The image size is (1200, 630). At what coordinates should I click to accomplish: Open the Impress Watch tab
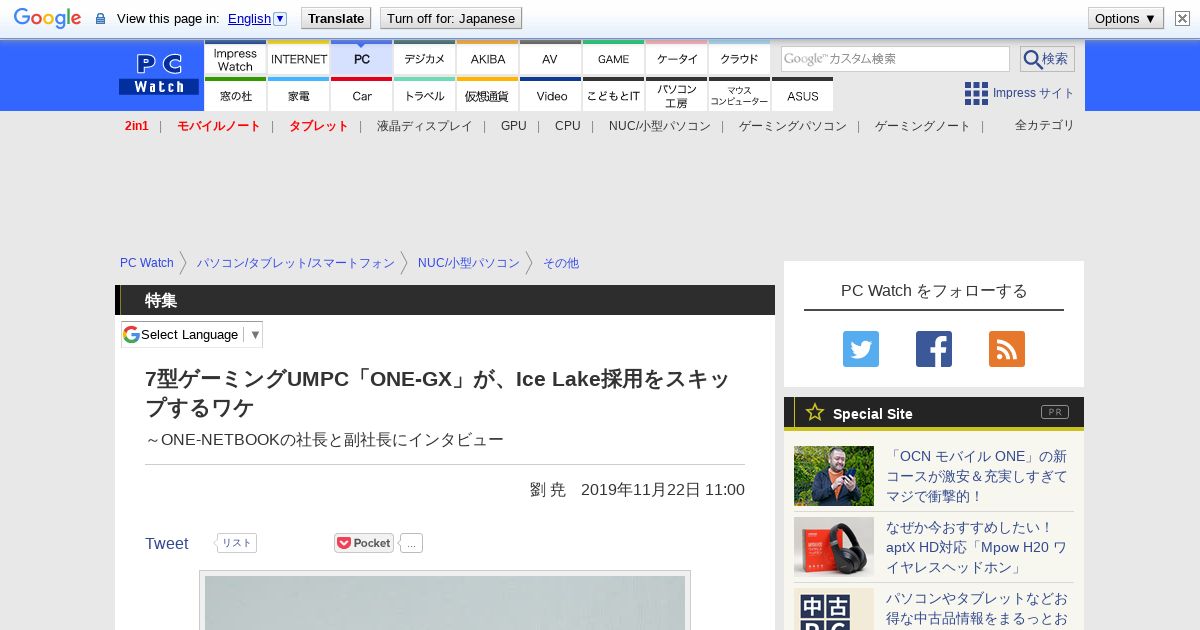235,59
